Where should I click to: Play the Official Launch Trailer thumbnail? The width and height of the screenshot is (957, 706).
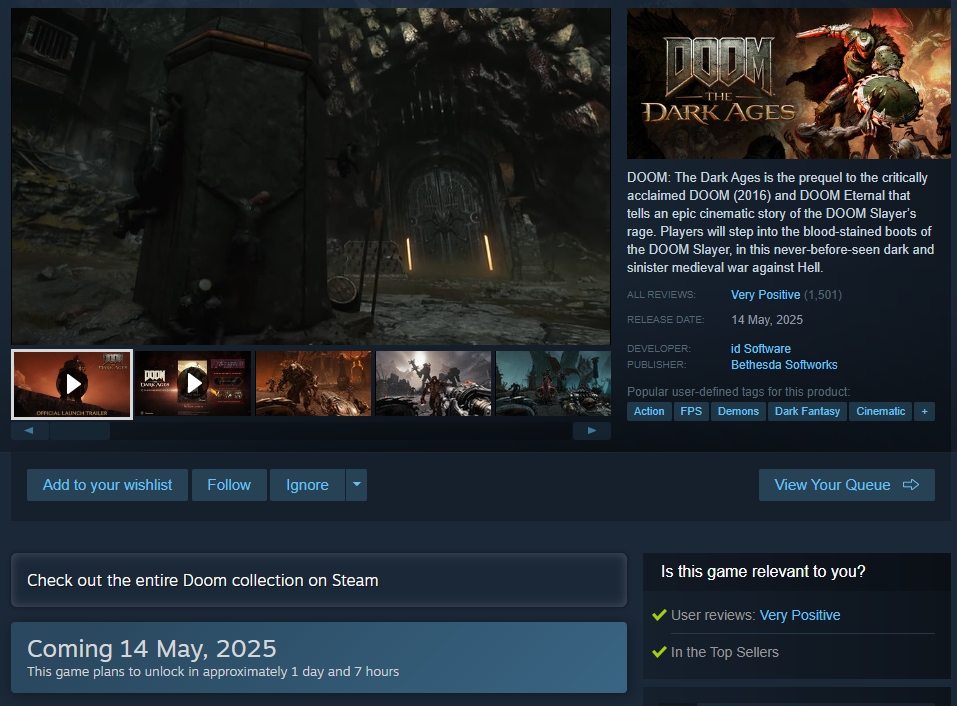point(72,384)
